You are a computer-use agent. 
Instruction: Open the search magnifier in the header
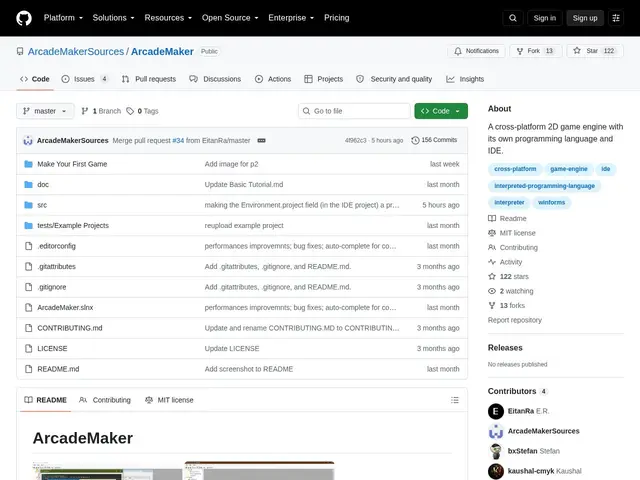tap(513, 18)
